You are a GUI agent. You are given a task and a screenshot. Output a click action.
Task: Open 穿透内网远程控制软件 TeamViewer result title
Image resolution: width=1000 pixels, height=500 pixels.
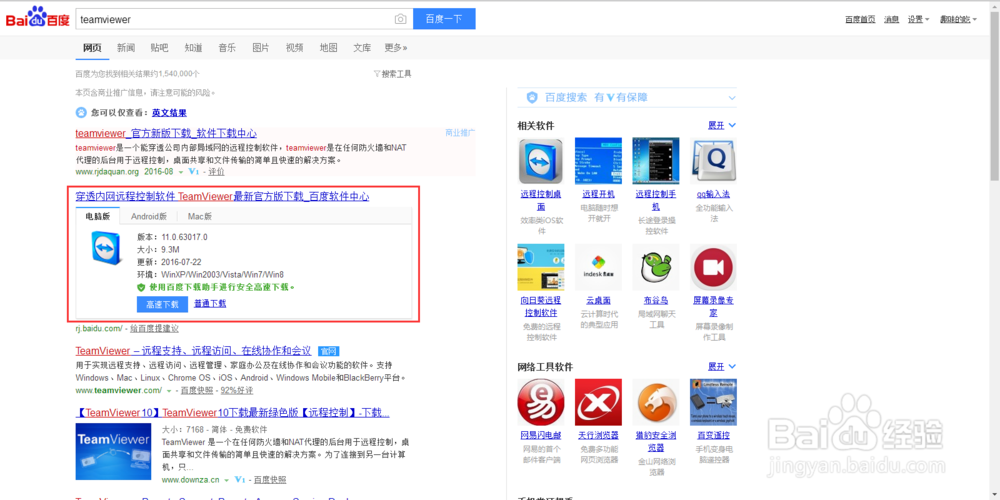click(222, 196)
